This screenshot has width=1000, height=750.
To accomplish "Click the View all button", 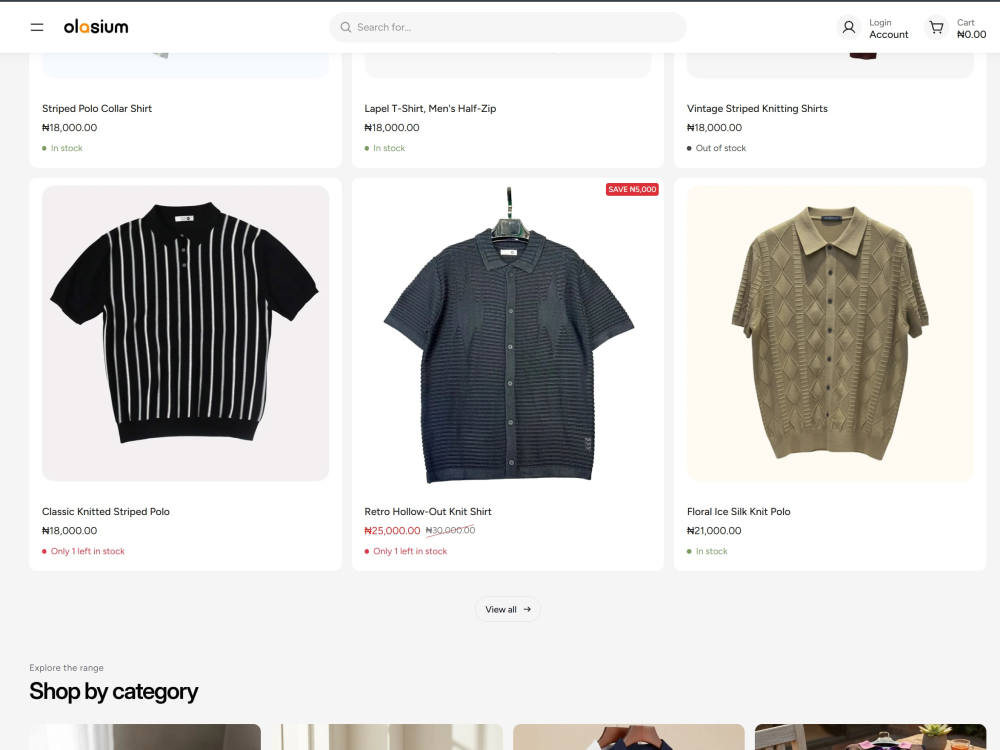I will (x=508, y=609).
